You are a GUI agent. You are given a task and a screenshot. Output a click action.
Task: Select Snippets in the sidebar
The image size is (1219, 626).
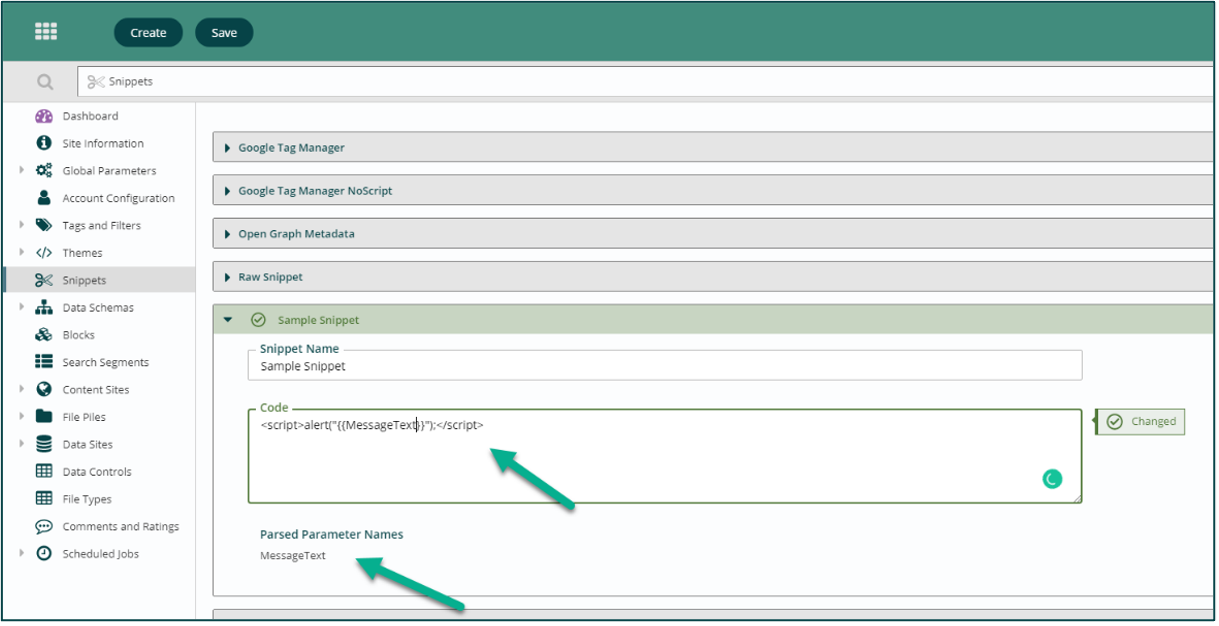point(84,280)
